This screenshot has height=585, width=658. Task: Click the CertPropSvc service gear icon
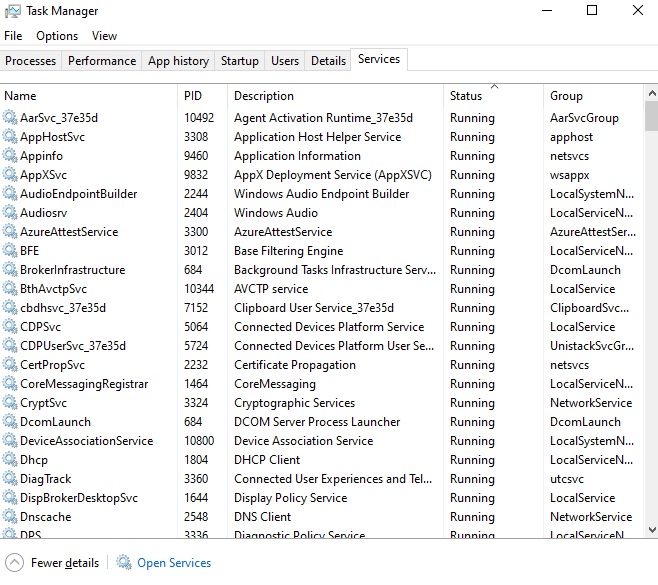(10, 364)
